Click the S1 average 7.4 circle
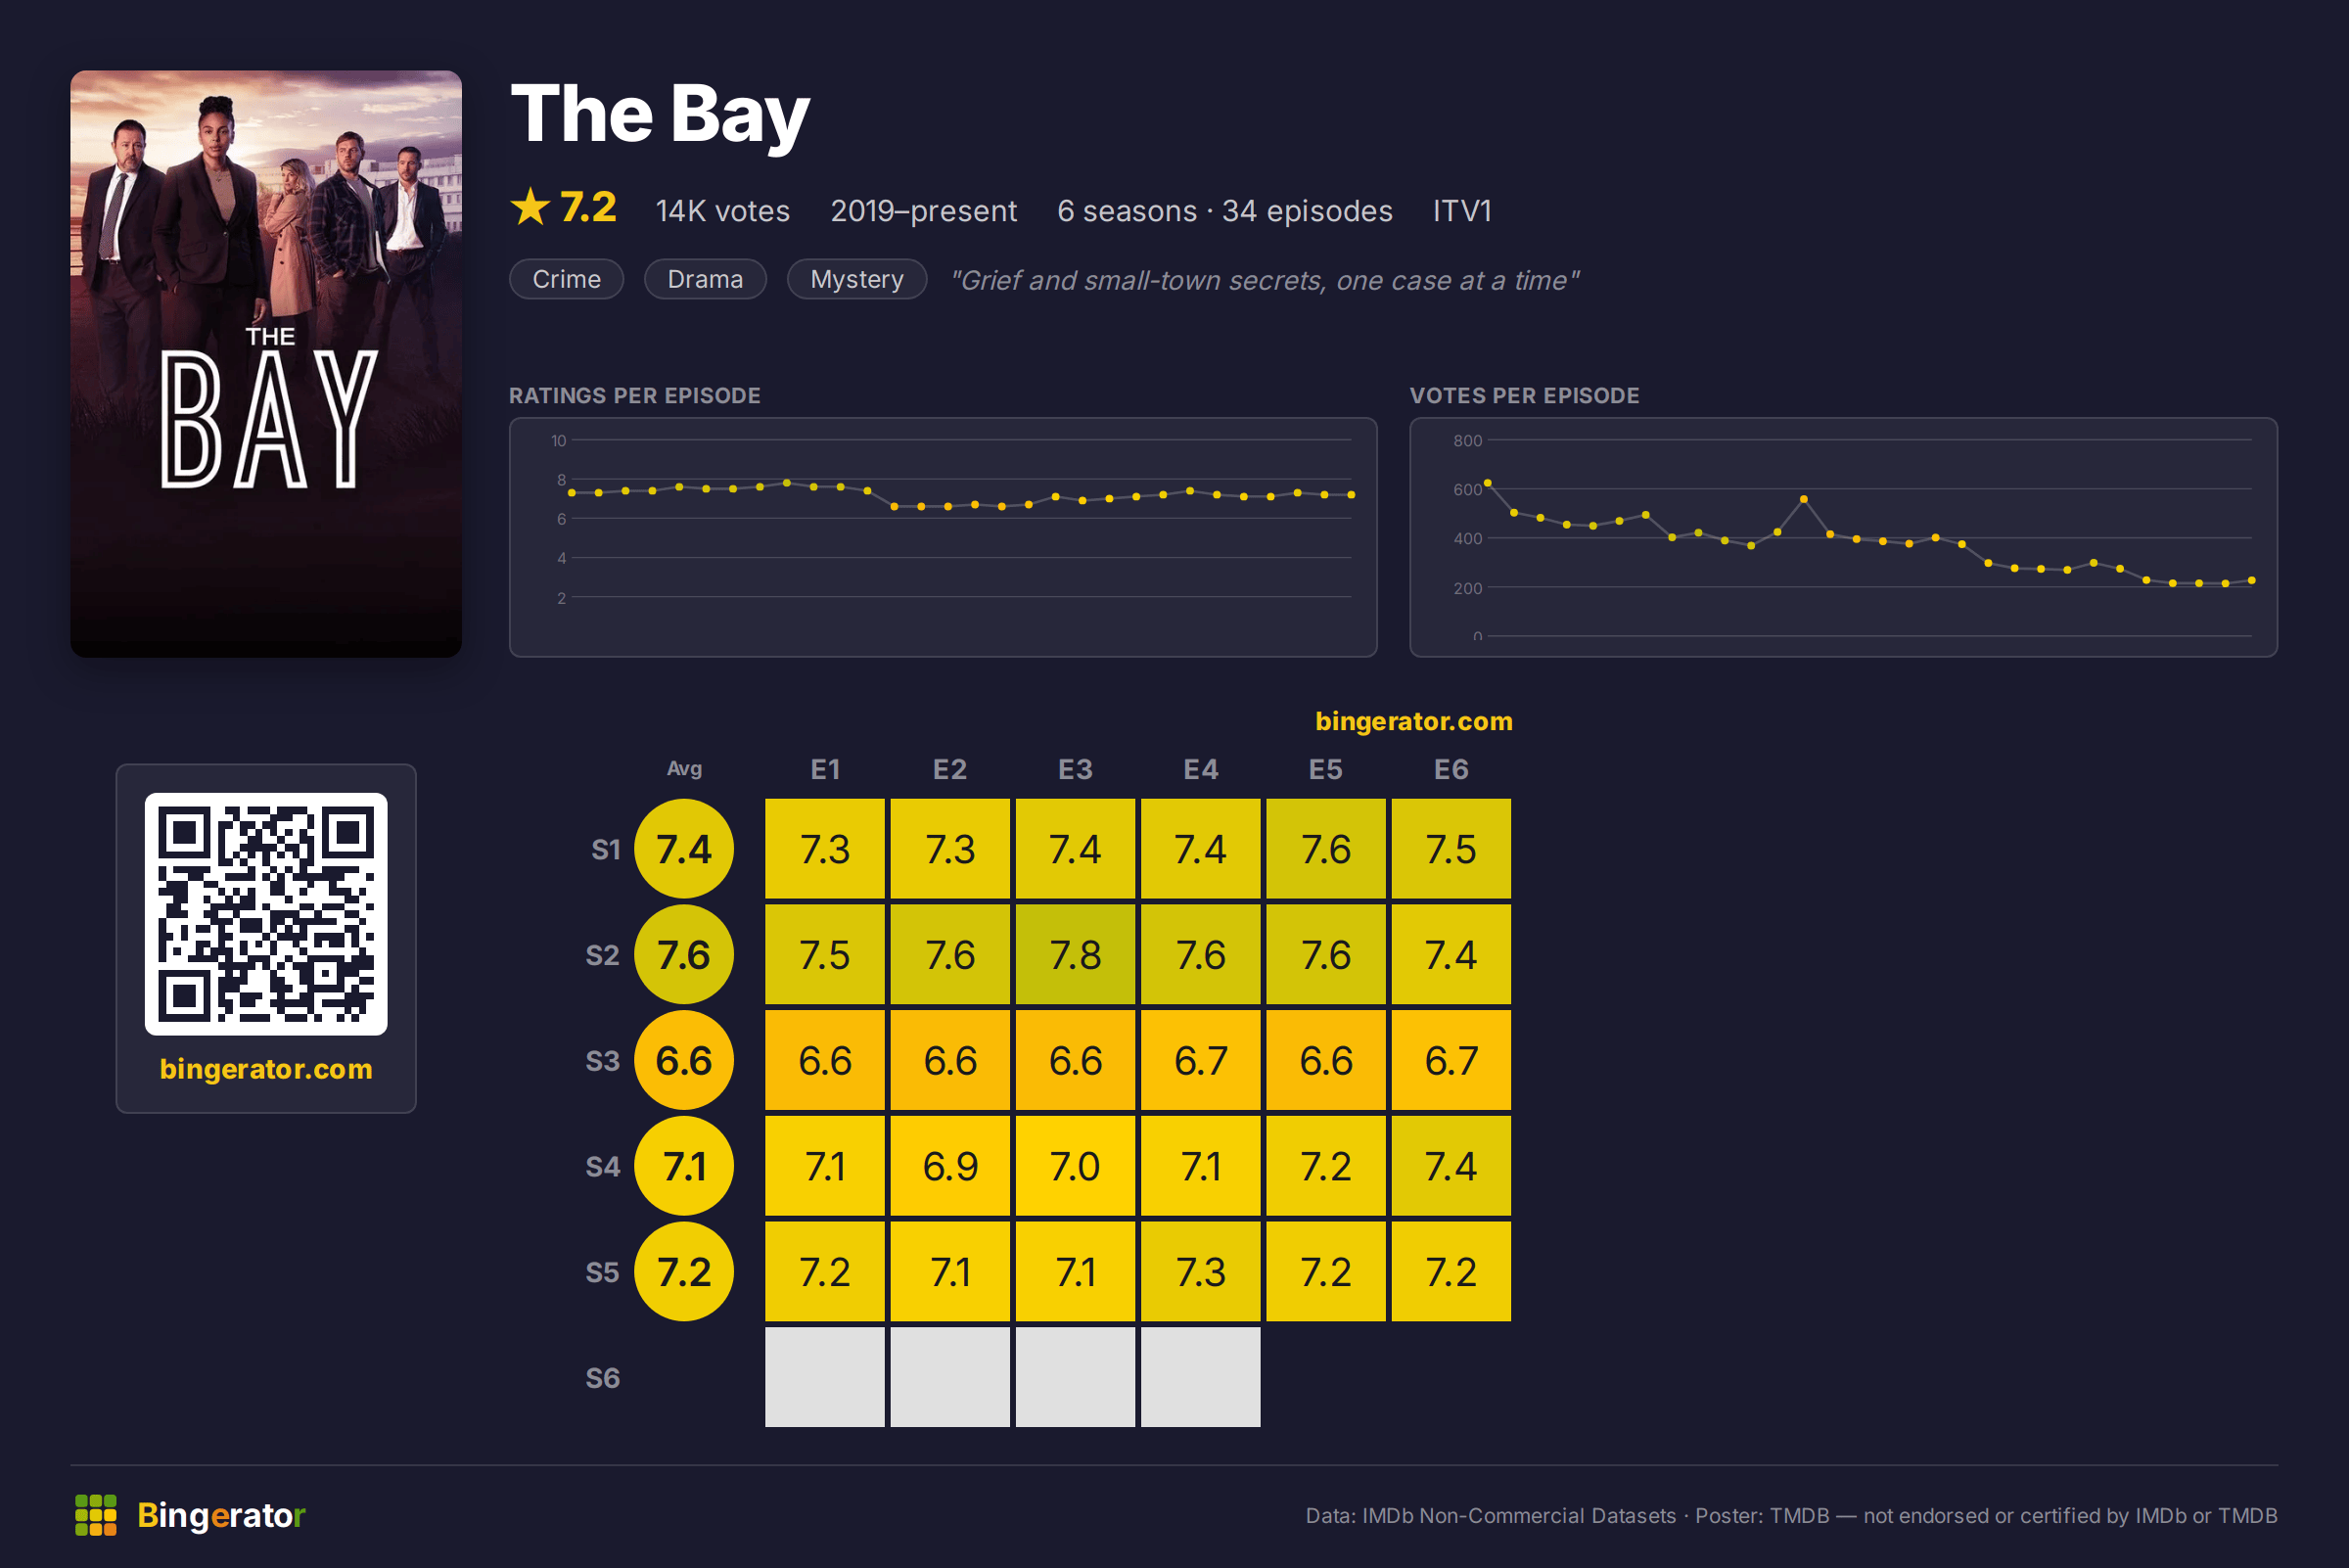The width and height of the screenshot is (2349, 1568). (x=684, y=849)
